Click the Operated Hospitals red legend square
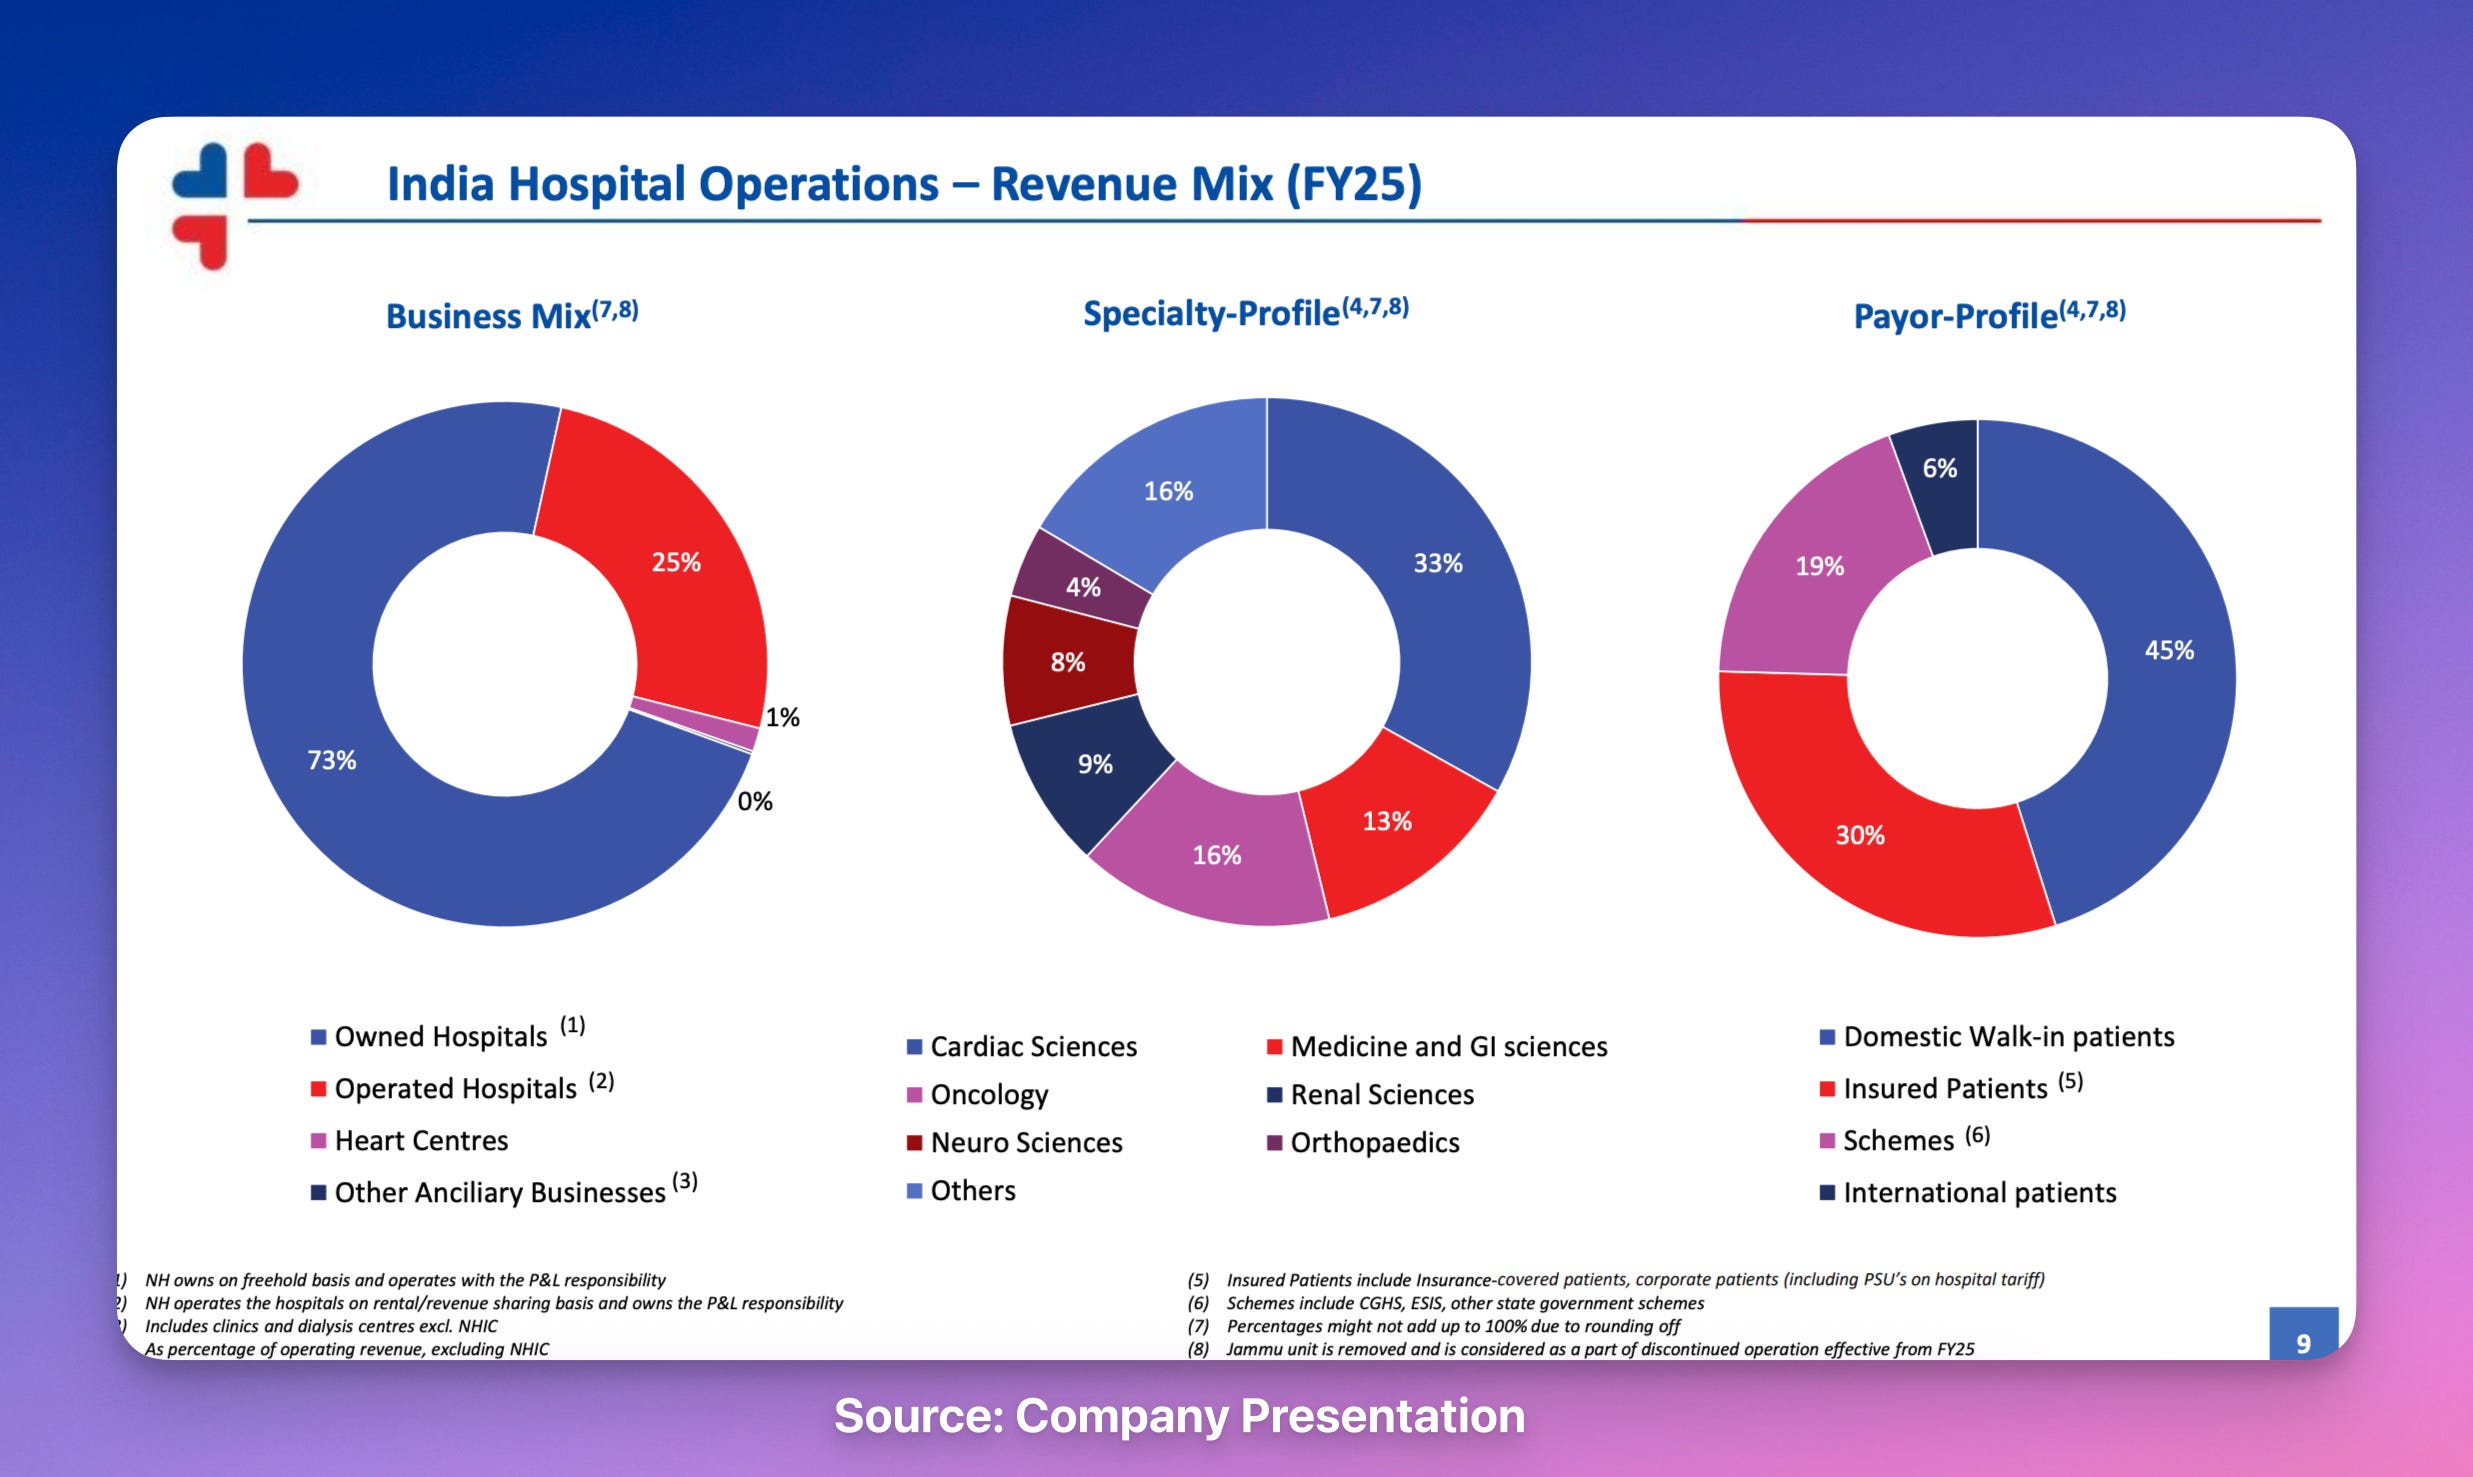 [x=318, y=1089]
